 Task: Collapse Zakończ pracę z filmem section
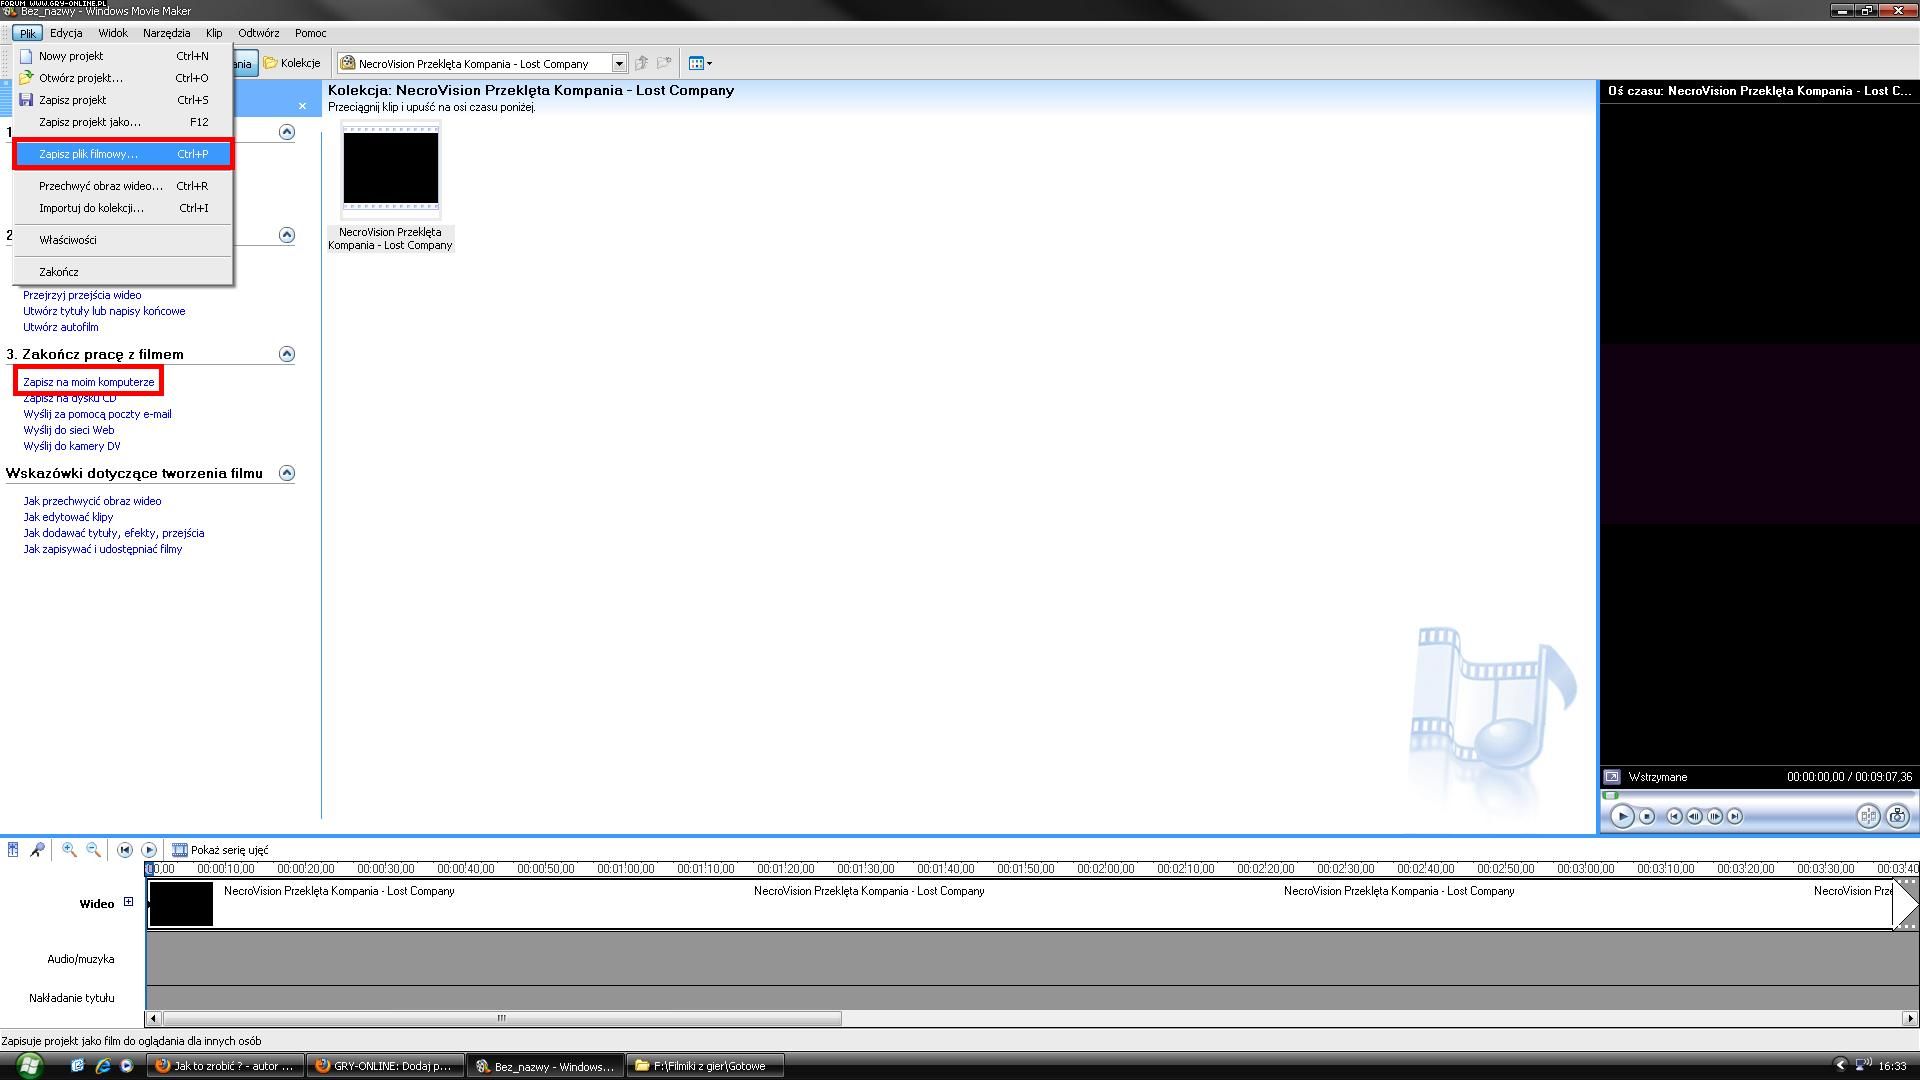click(287, 354)
